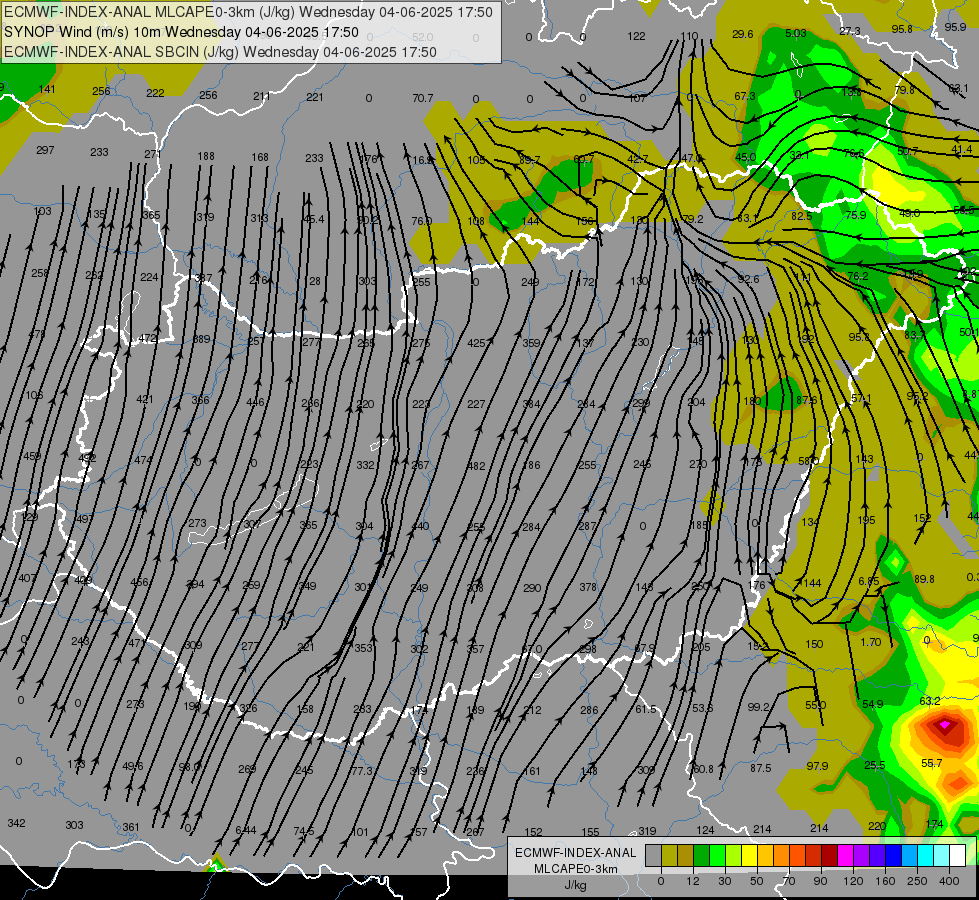Screen dimensions: 979x900
Task: Click the map value '290'
Action: [x=532, y=588]
